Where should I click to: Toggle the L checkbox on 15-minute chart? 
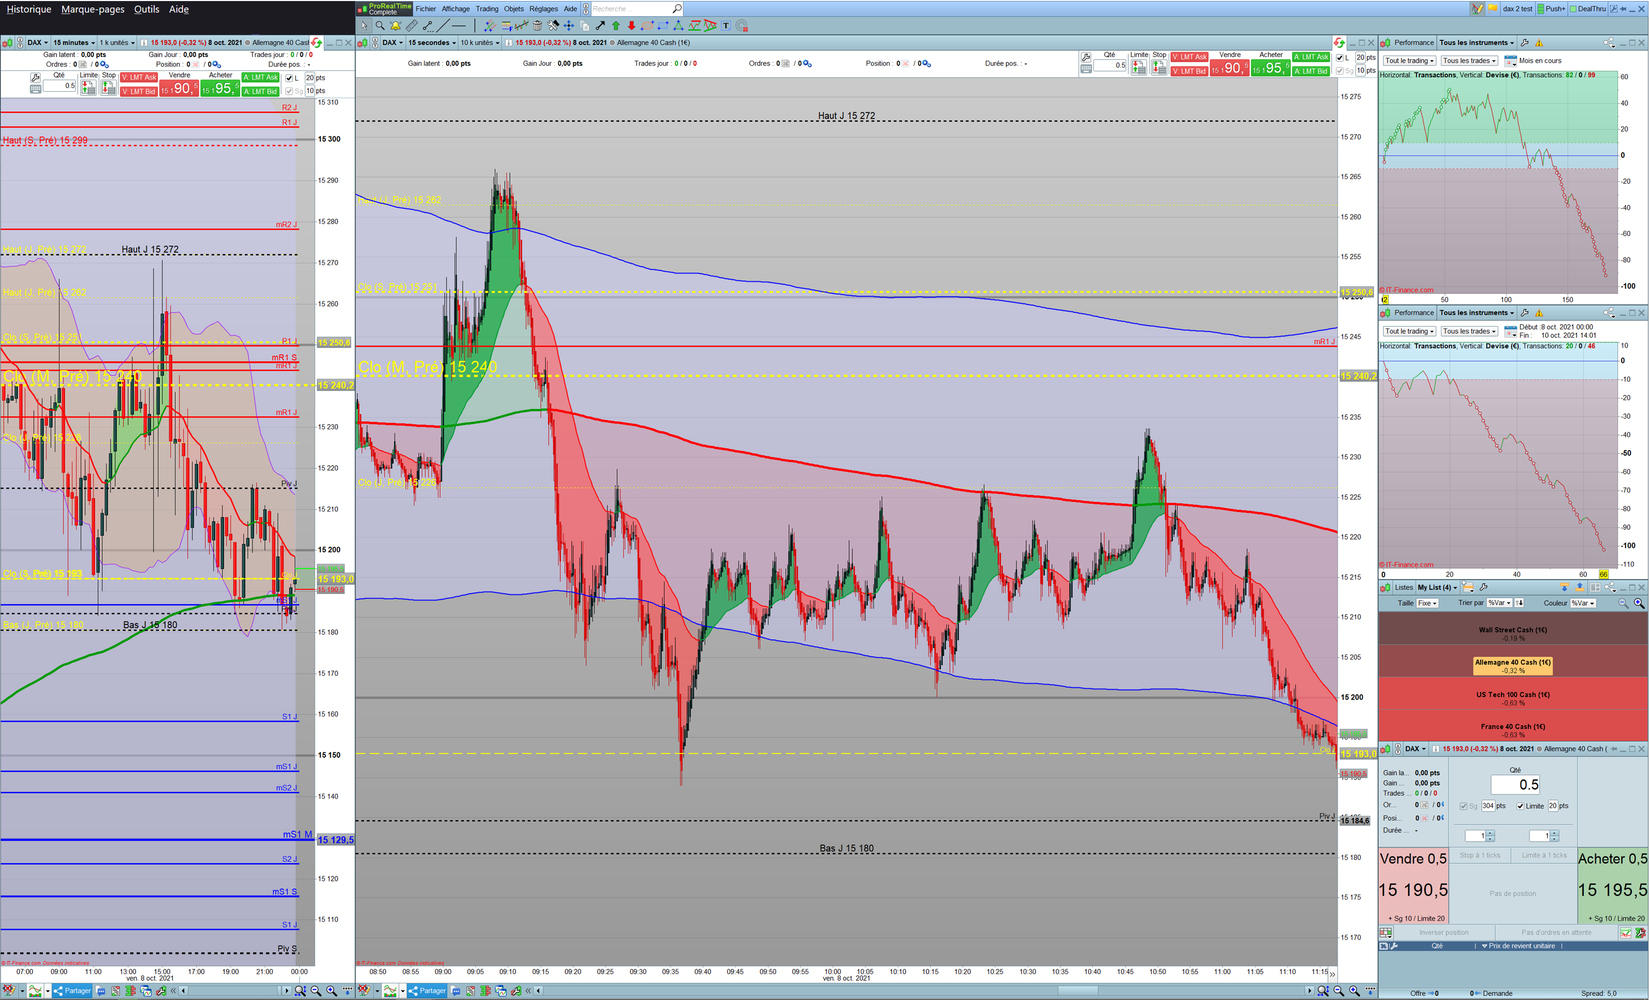click(290, 78)
